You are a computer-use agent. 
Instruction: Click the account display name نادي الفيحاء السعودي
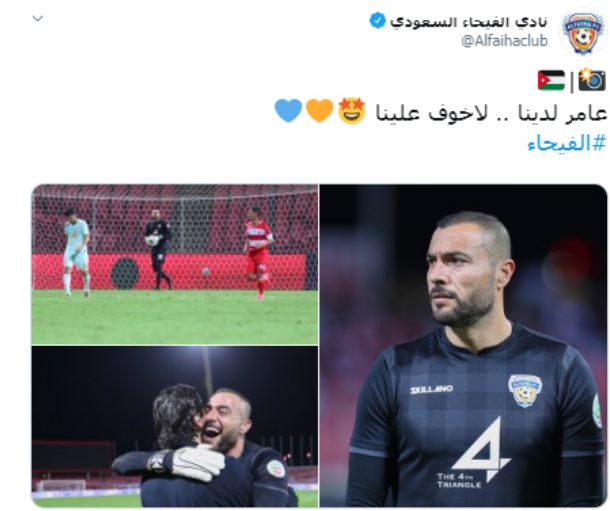click(469, 21)
